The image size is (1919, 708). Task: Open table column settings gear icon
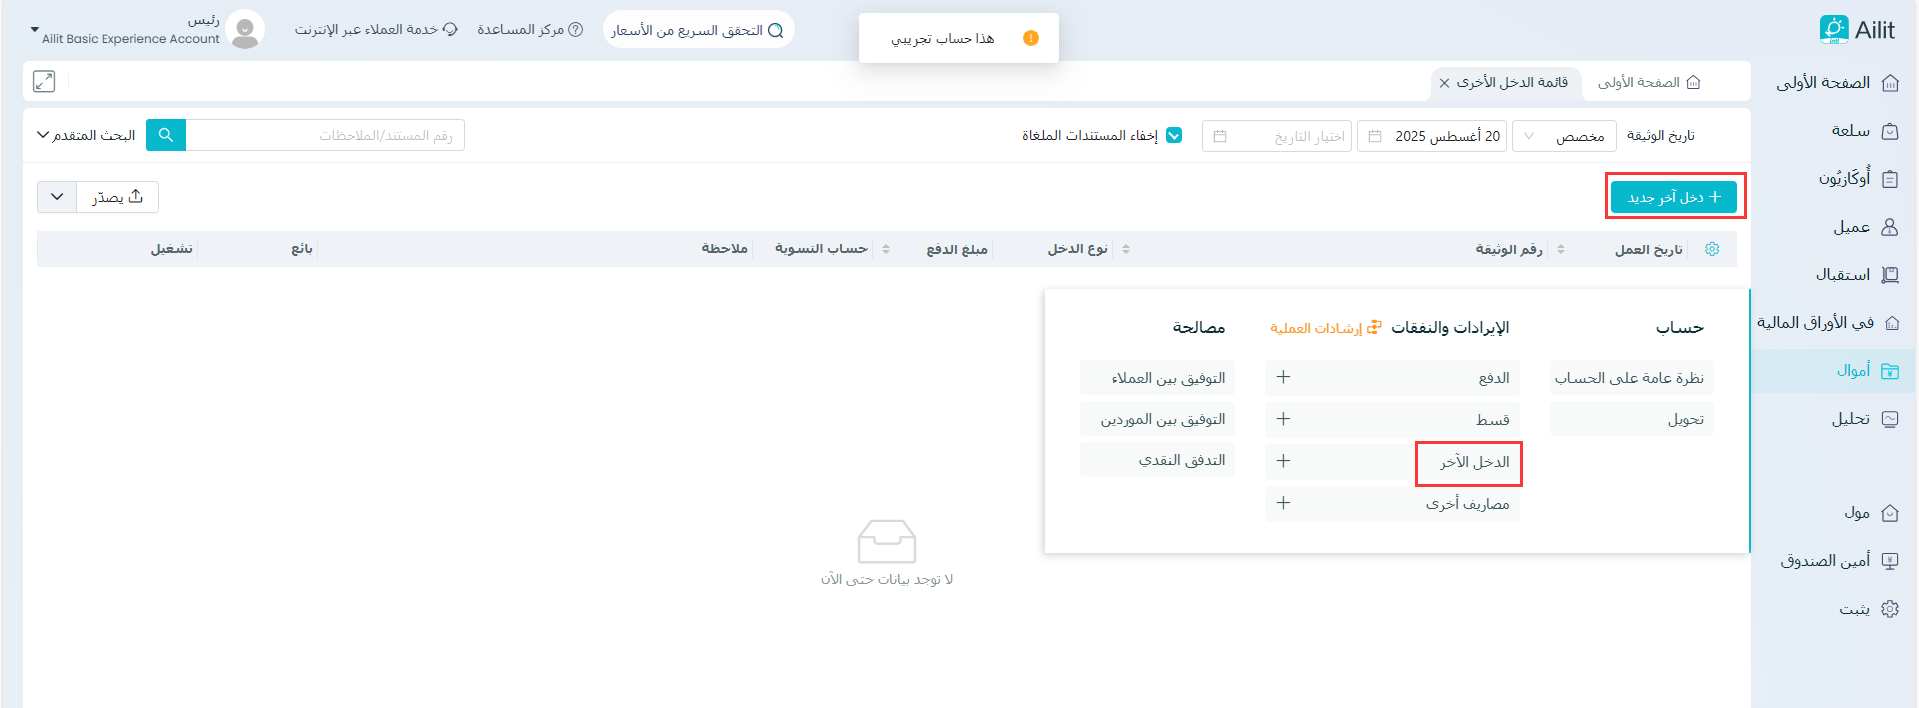click(x=1712, y=249)
